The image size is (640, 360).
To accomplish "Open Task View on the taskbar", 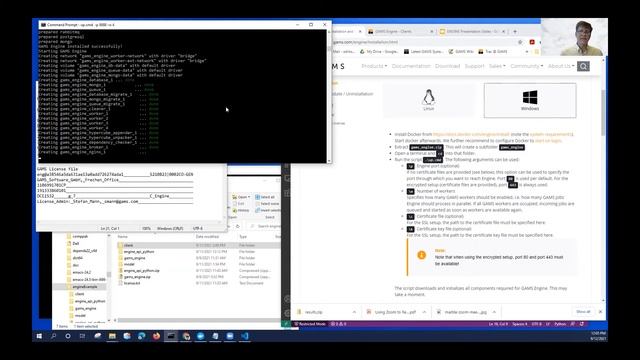I will point(82,336).
